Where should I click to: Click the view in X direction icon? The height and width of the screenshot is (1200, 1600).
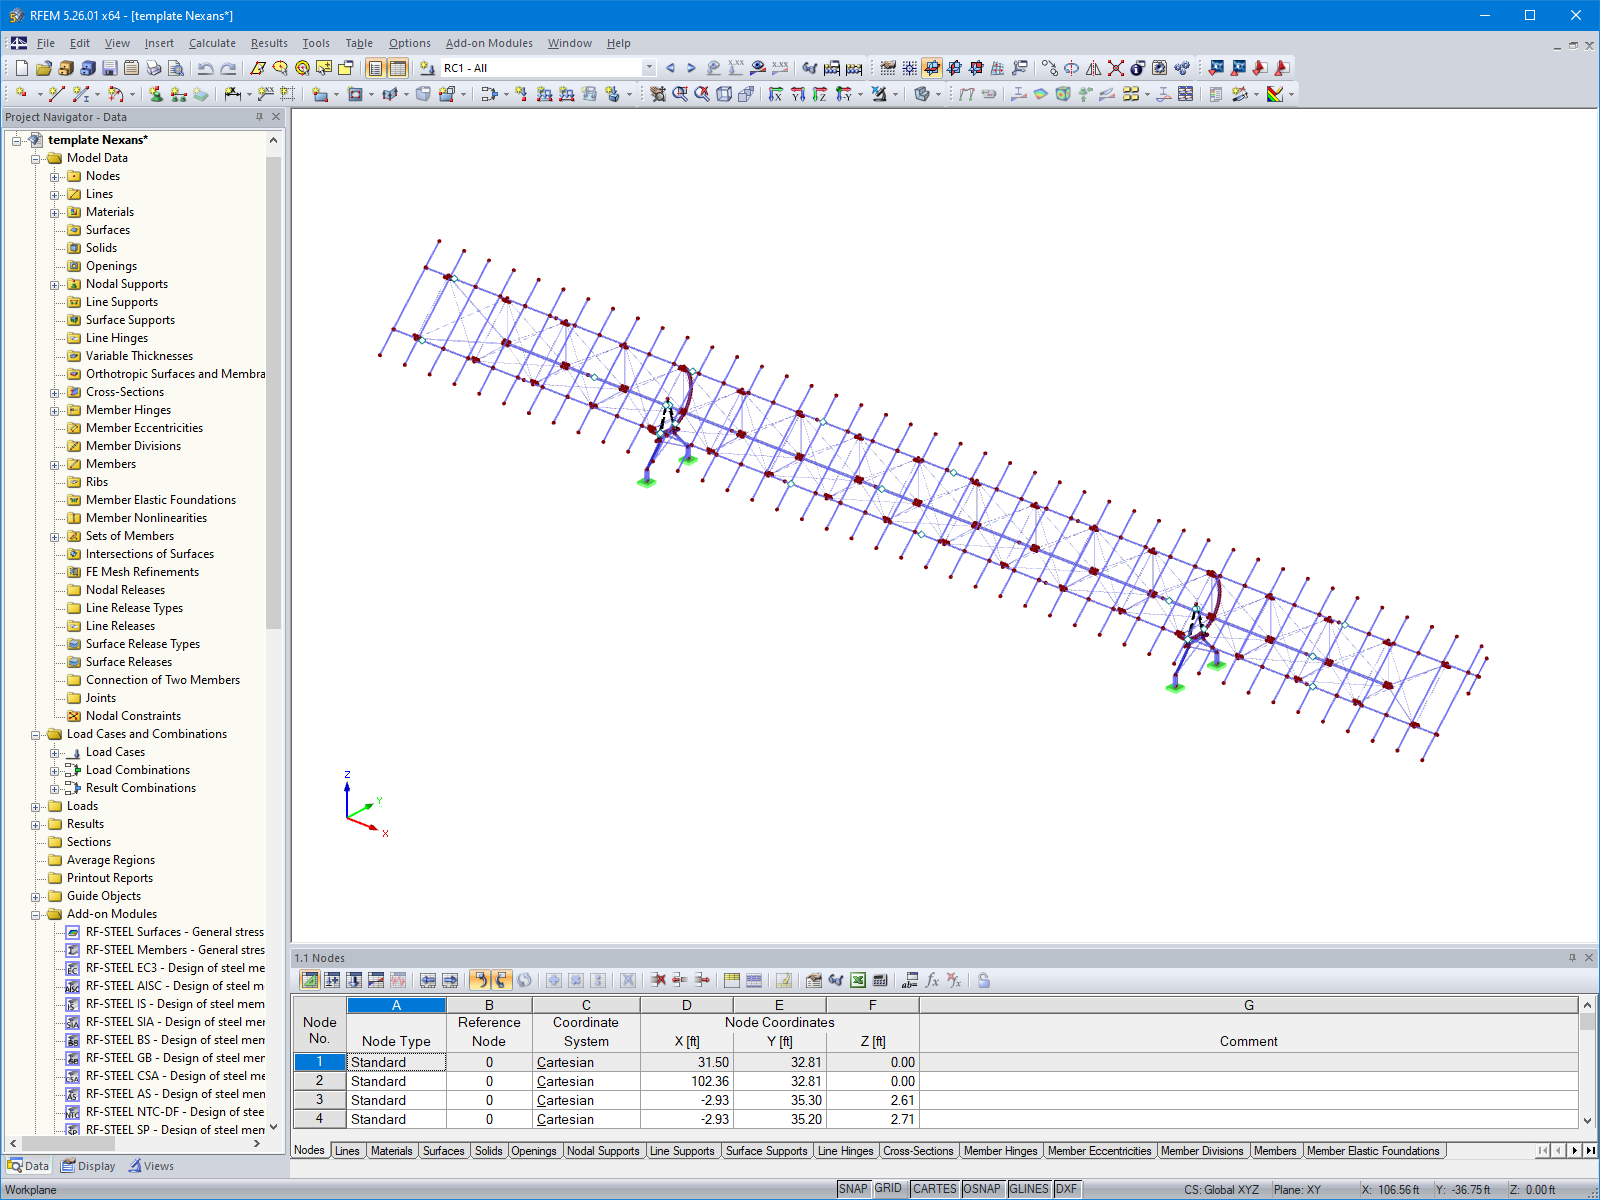[776, 94]
